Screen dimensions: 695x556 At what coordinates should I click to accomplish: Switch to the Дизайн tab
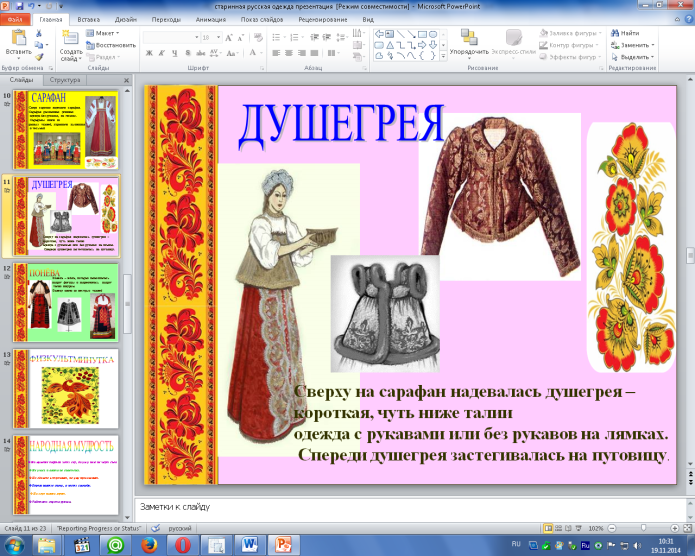point(126,20)
